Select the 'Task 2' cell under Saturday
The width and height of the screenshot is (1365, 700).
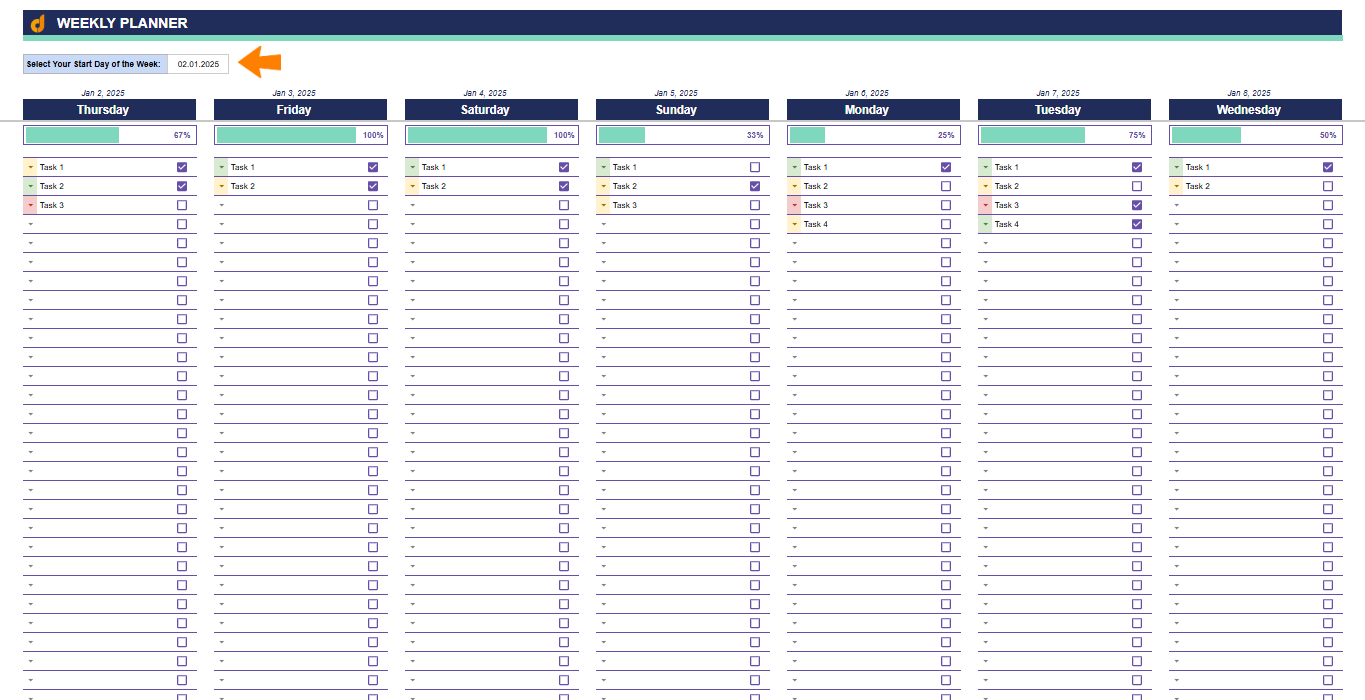(x=486, y=186)
